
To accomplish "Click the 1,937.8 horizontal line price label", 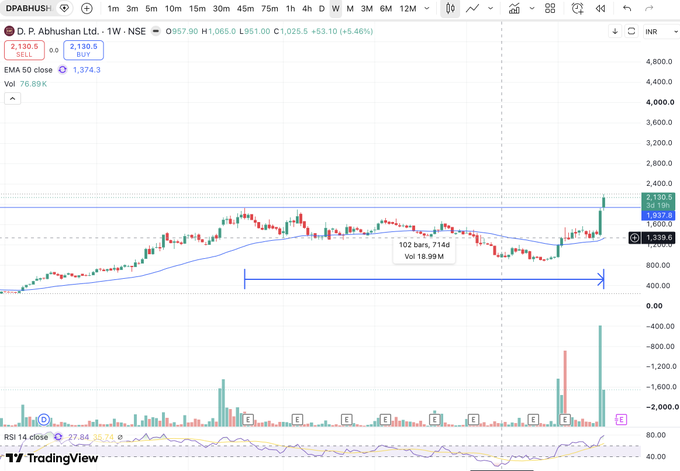I will (x=658, y=216).
